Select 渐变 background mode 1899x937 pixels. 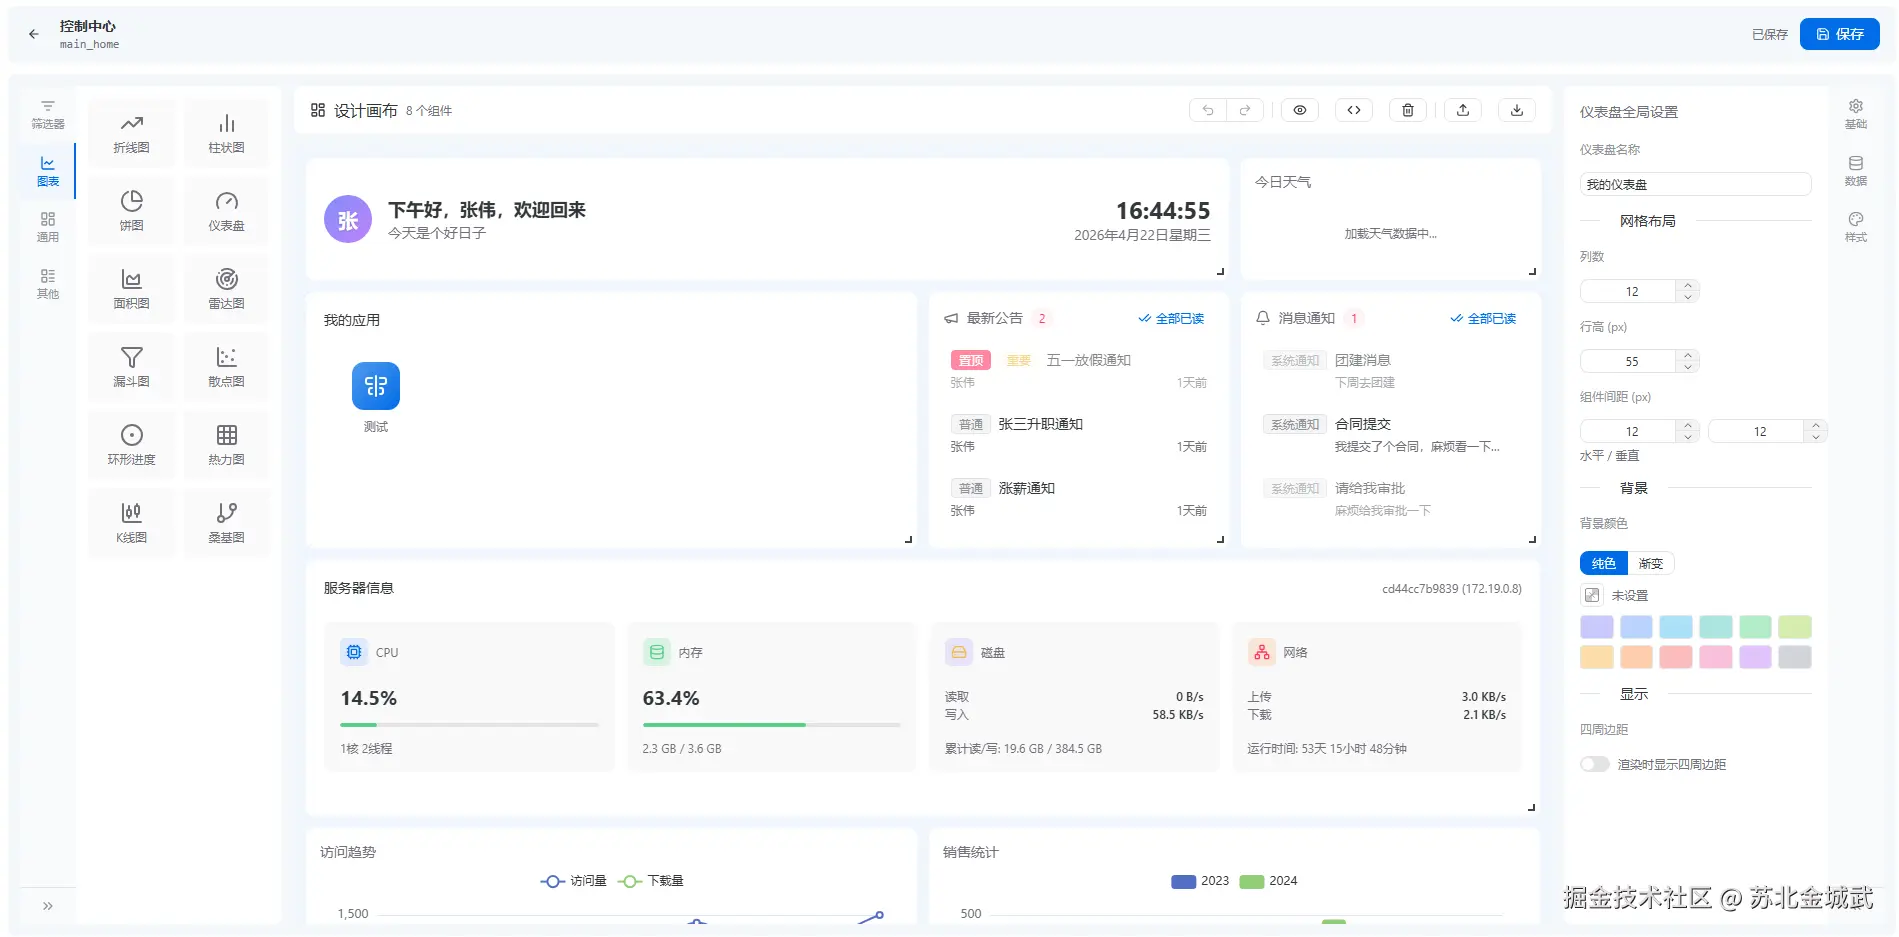(x=1651, y=563)
